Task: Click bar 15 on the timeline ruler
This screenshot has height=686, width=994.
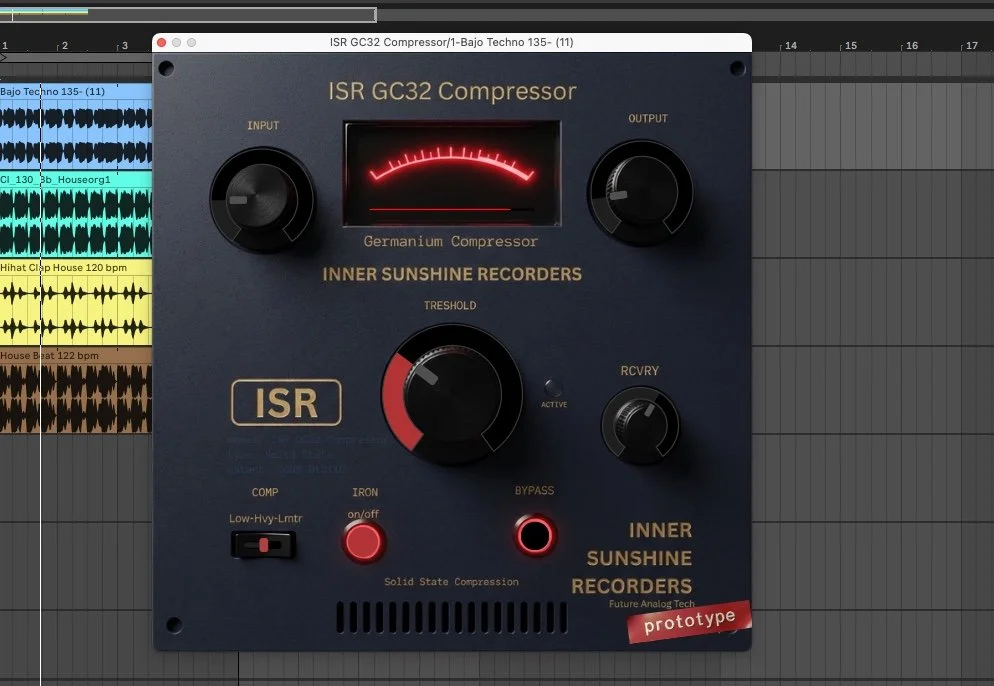Action: click(851, 45)
